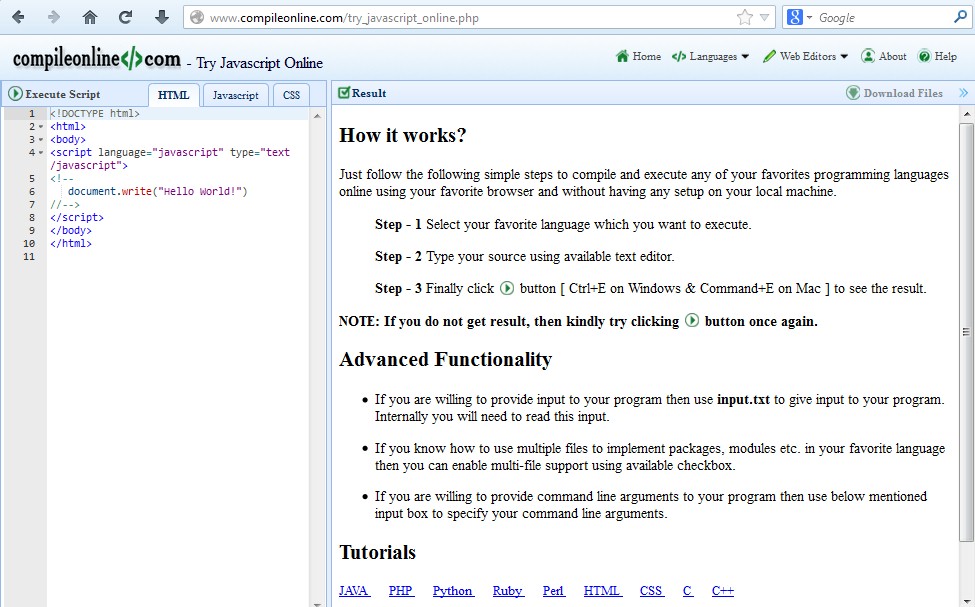This screenshot has height=607, width=975.
Task: Open the JAVA tutorial link
Action: click(x=354, y=591)
